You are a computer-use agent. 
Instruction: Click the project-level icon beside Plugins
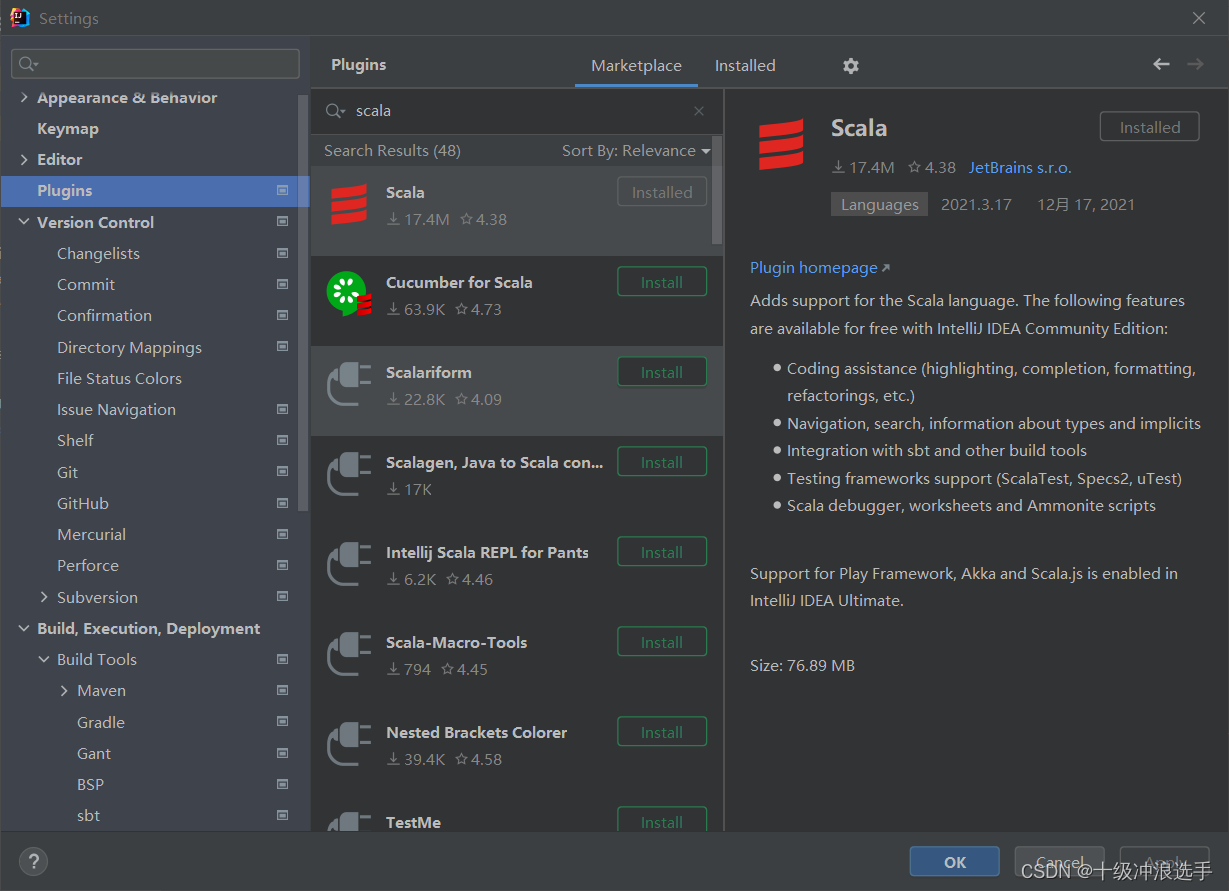click(283, 191)
